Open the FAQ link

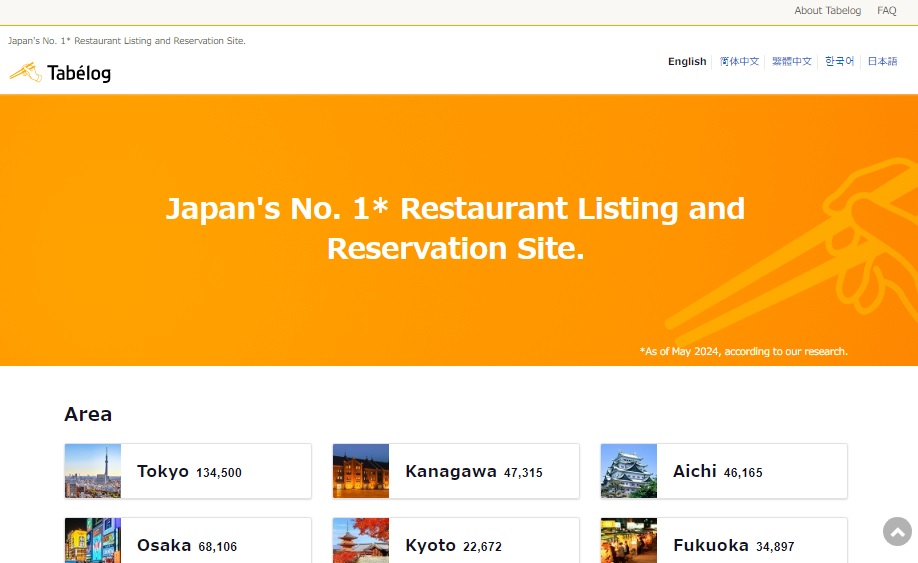coord(886,11)
